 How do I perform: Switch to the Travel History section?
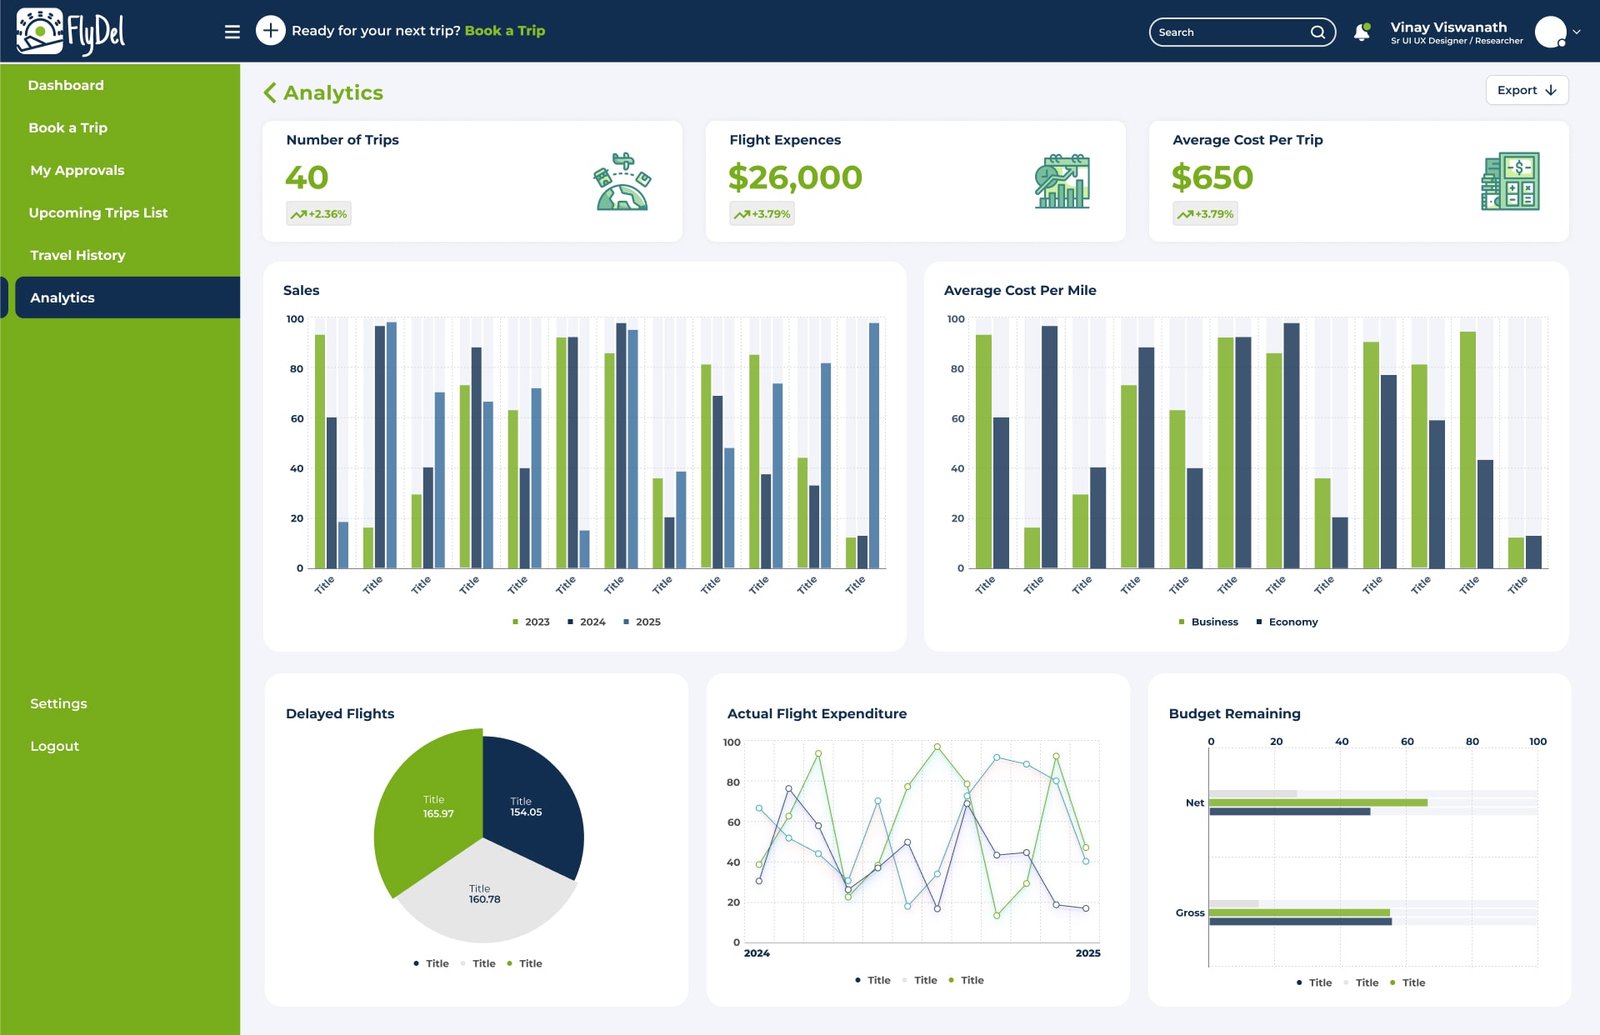(x=77, y=255)
